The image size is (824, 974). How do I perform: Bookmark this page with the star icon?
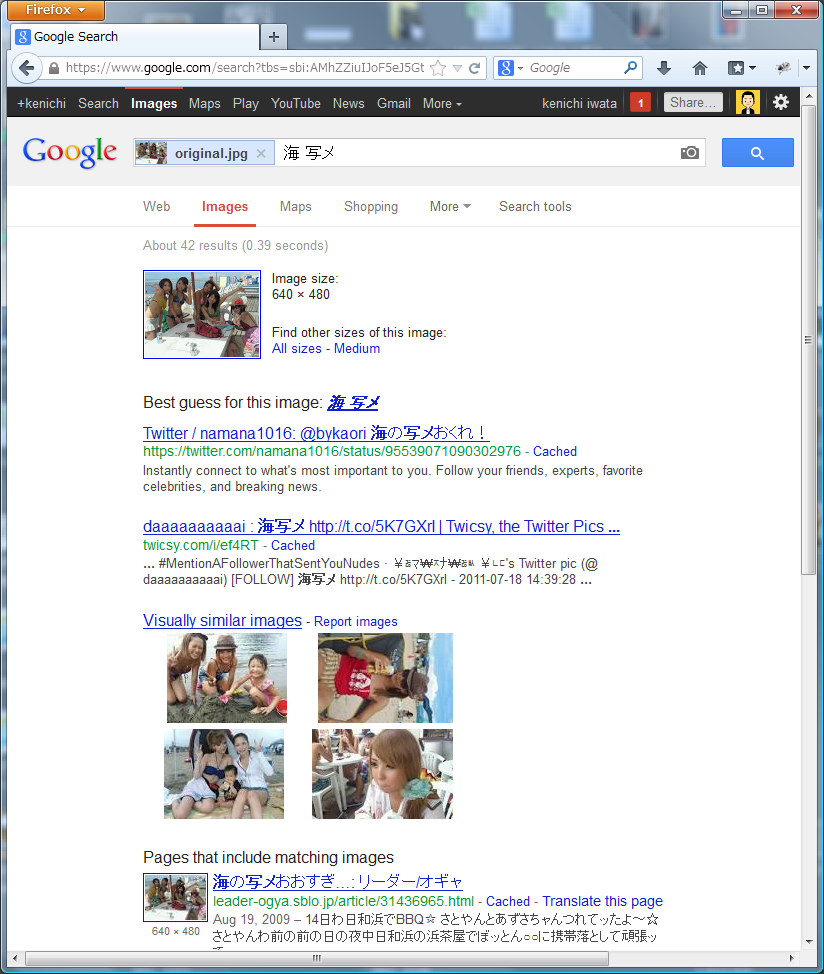point(438,68)
